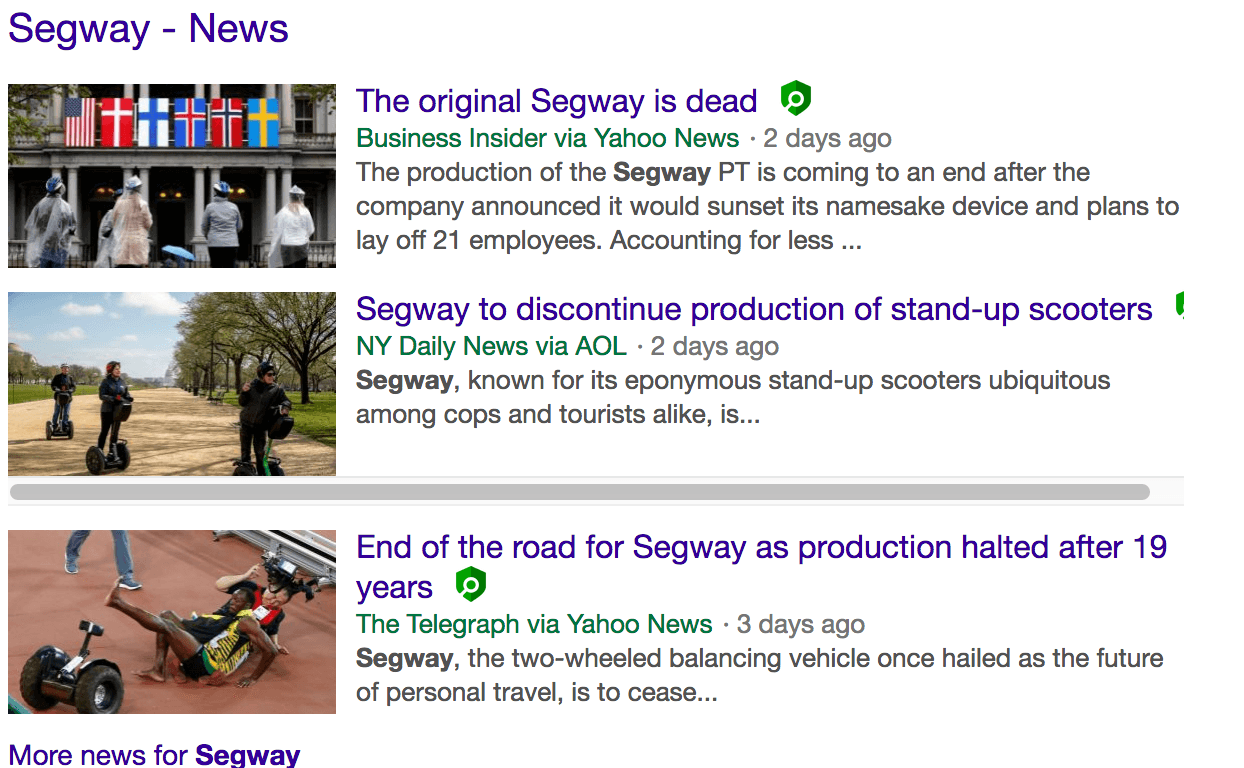Click the "NY Daily News via AOL" source
The height and width of the screenshot is (768, 1244).
pos(491,346)
